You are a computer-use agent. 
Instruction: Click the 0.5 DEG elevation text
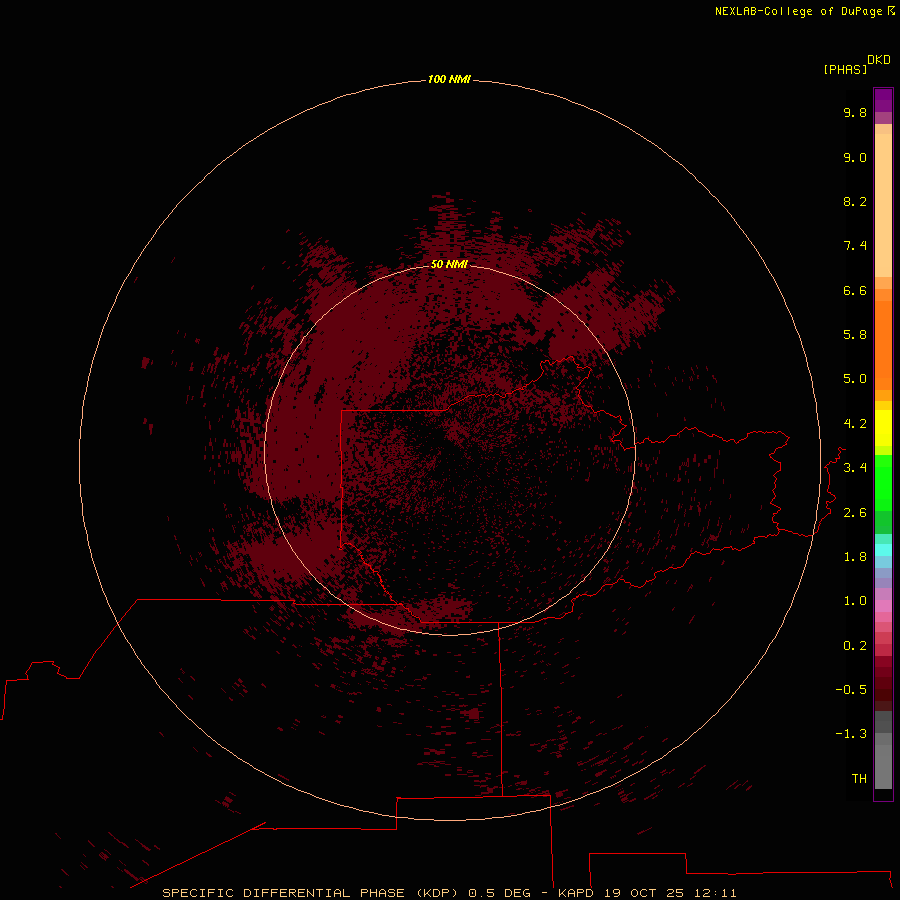tap(499, 893)
